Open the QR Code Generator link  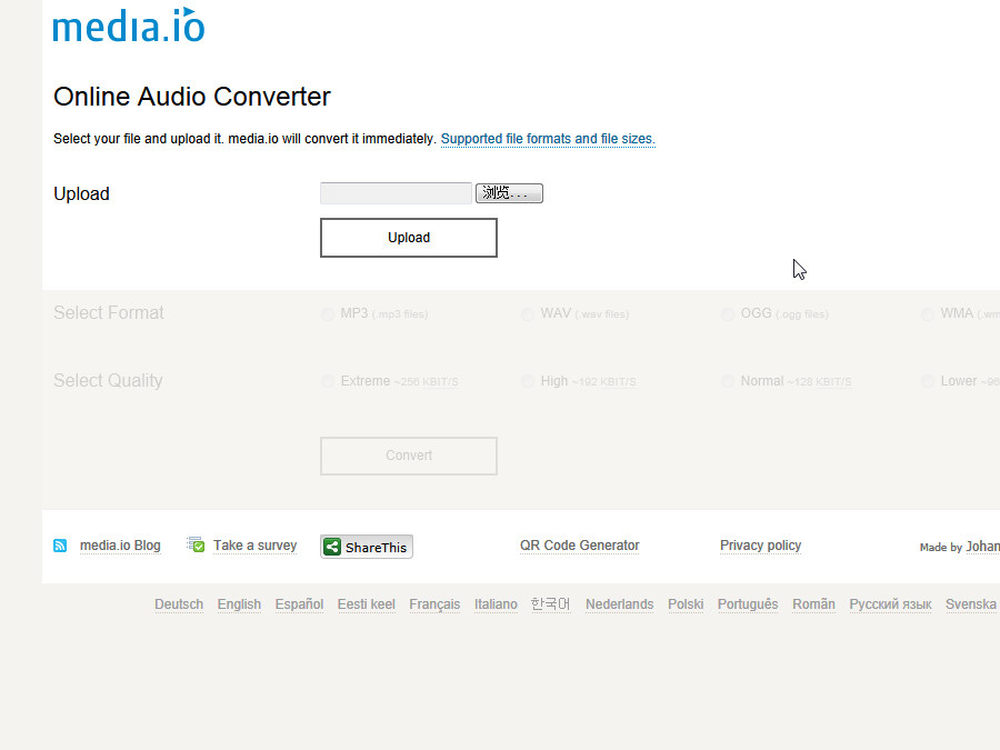tap(579, 546)
